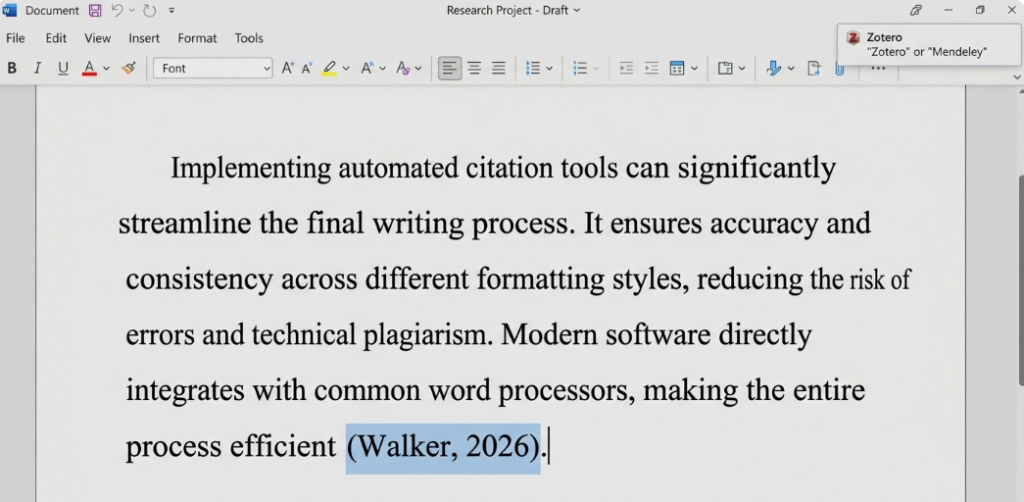The width and height of the screenshot is (1024, 502).
Task: Click the Increase Font Size icon
Action: click(x=288, y=69)
